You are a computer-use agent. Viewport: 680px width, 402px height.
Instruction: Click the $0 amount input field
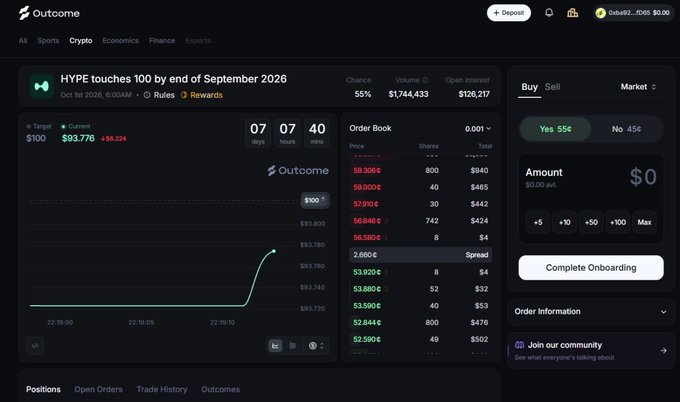click(x=643, y=177)
